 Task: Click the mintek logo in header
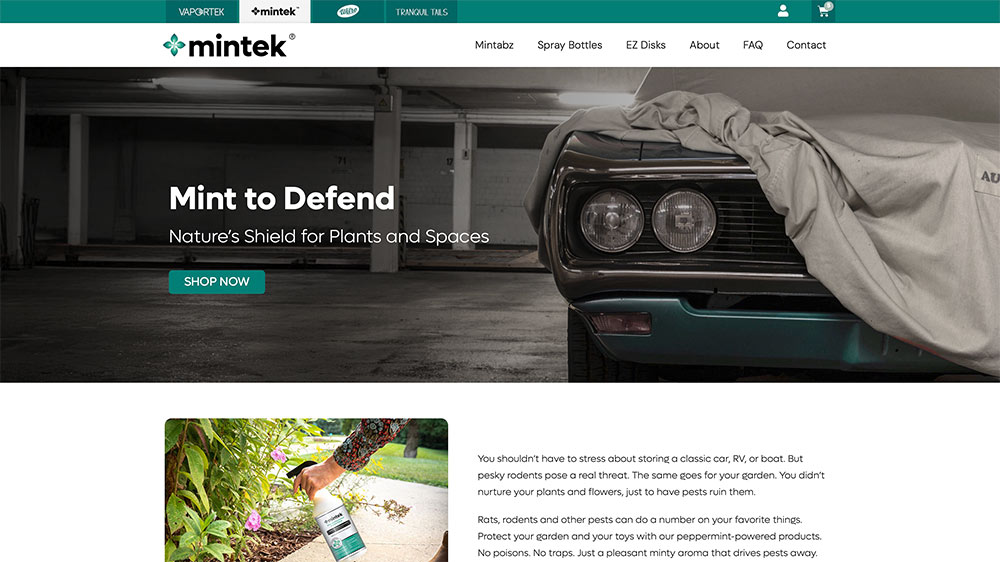(x=229, y=45)
